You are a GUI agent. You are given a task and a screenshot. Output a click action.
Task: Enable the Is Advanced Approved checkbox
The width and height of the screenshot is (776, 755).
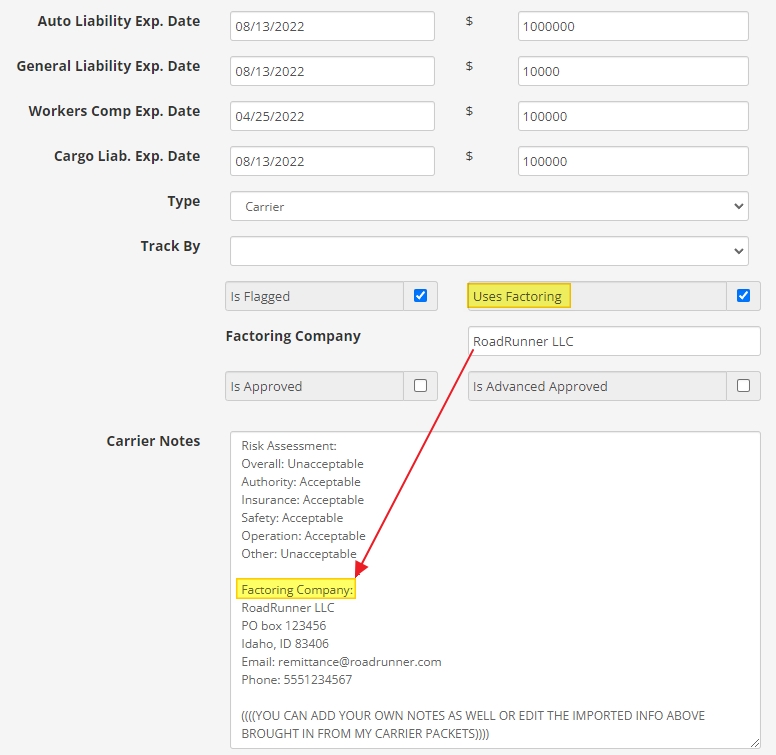[x=742, y=386]
